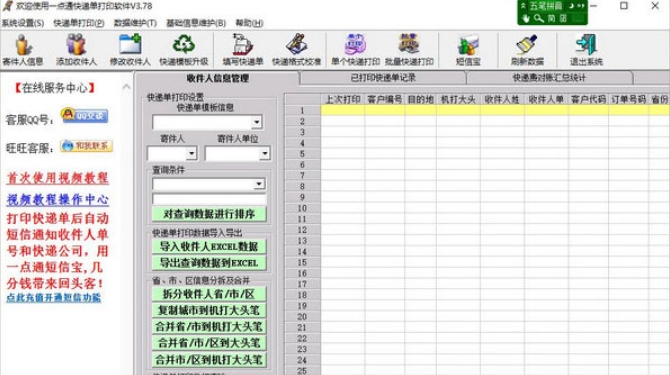The width and height of the screenshot is (670, 375).
Task: Select row 1 header in grid
Action: (x=302, y=110)
